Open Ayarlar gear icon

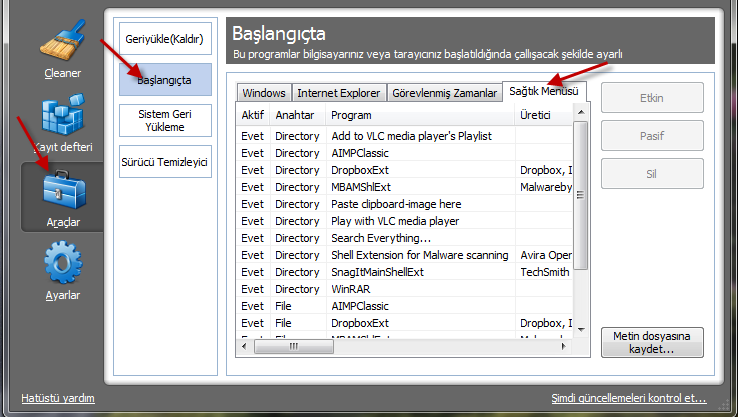(62, 263)
